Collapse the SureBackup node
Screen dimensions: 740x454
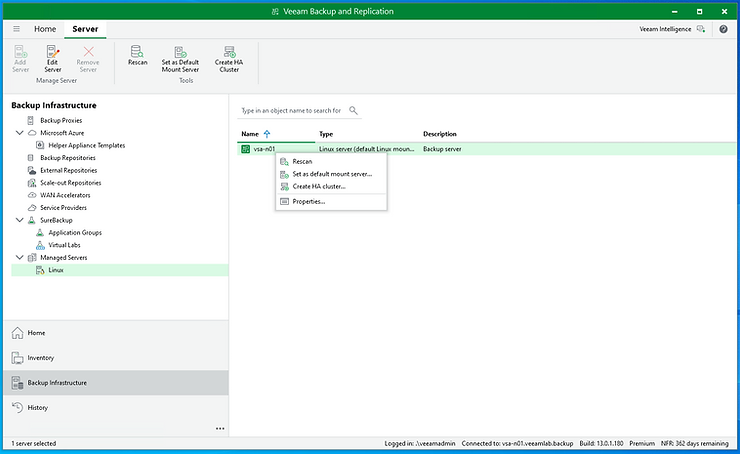(x=19, y=220)
